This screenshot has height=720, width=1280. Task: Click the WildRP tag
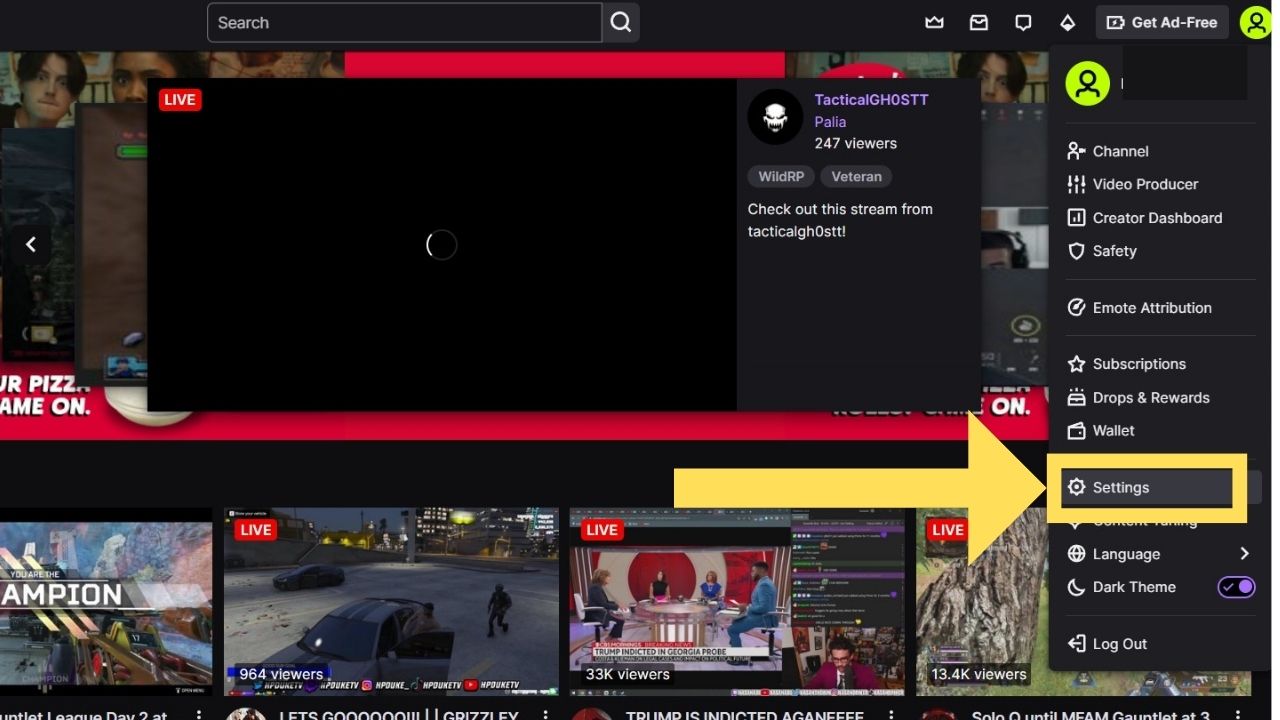(x=781, y=176)
